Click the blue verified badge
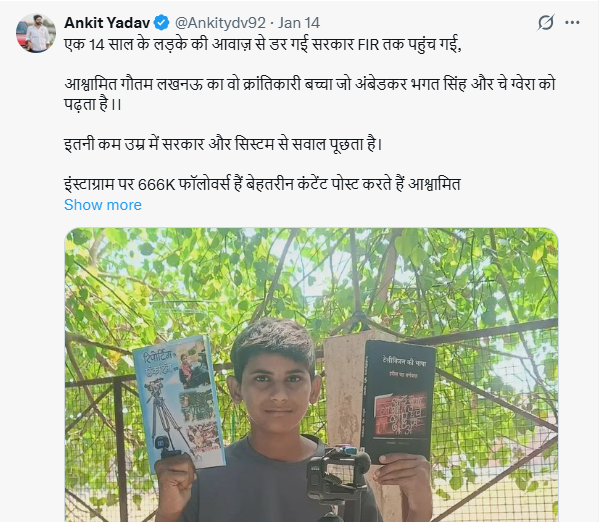Screen dimensions: 605x522 coord(161,23)
